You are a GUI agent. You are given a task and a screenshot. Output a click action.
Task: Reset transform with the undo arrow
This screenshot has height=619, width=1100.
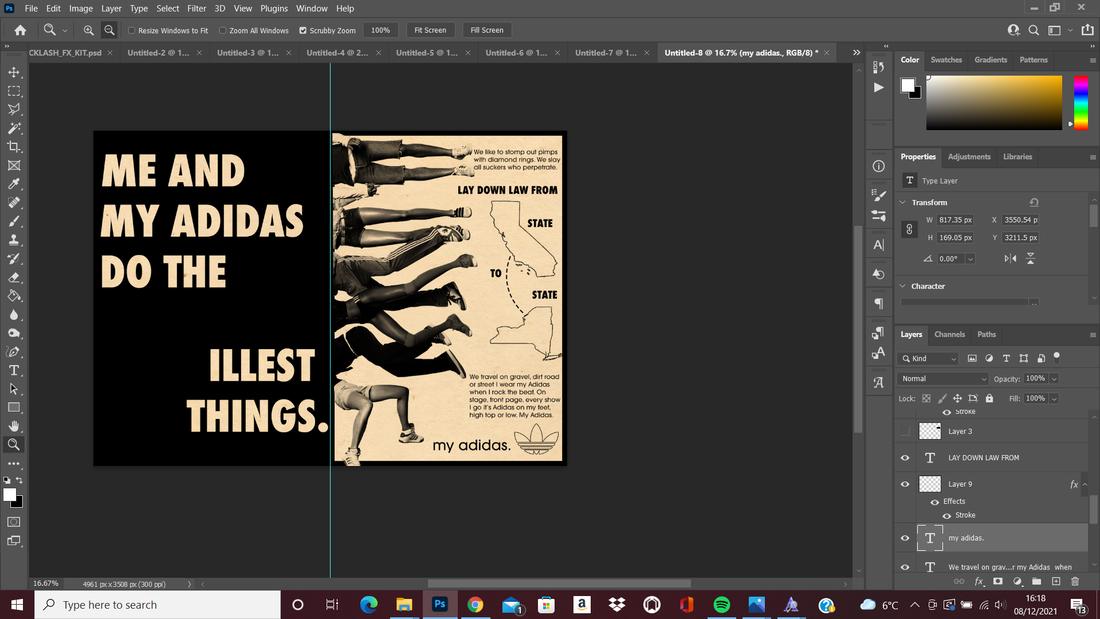[1034, 202]
